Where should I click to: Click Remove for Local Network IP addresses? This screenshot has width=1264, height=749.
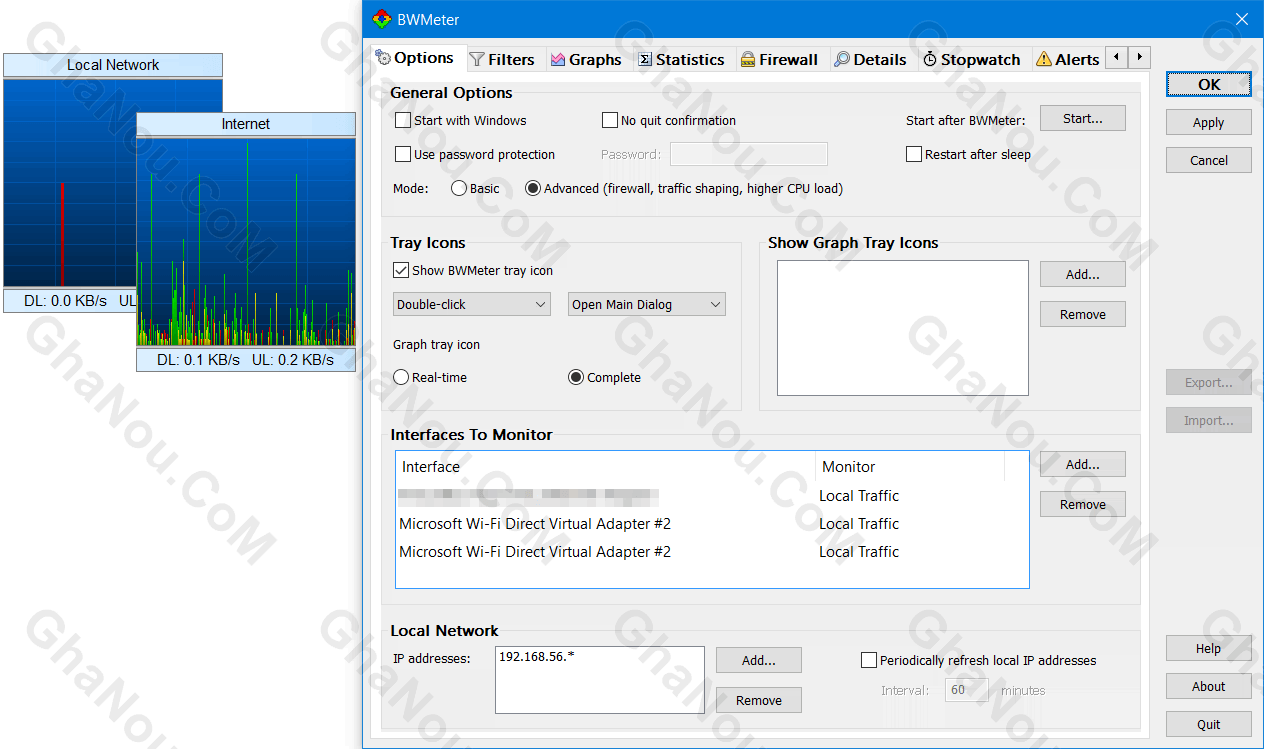(759, 700)
